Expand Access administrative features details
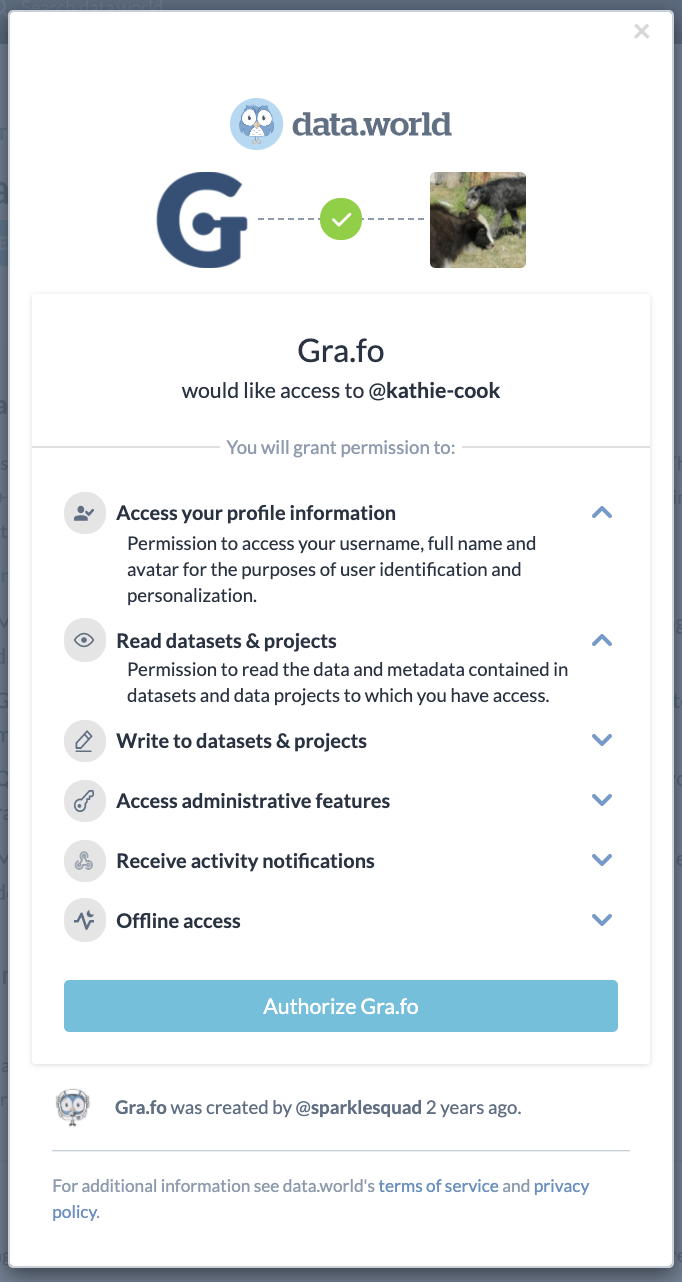Screen dimensions: 682x1282 [x=602, y=801]
